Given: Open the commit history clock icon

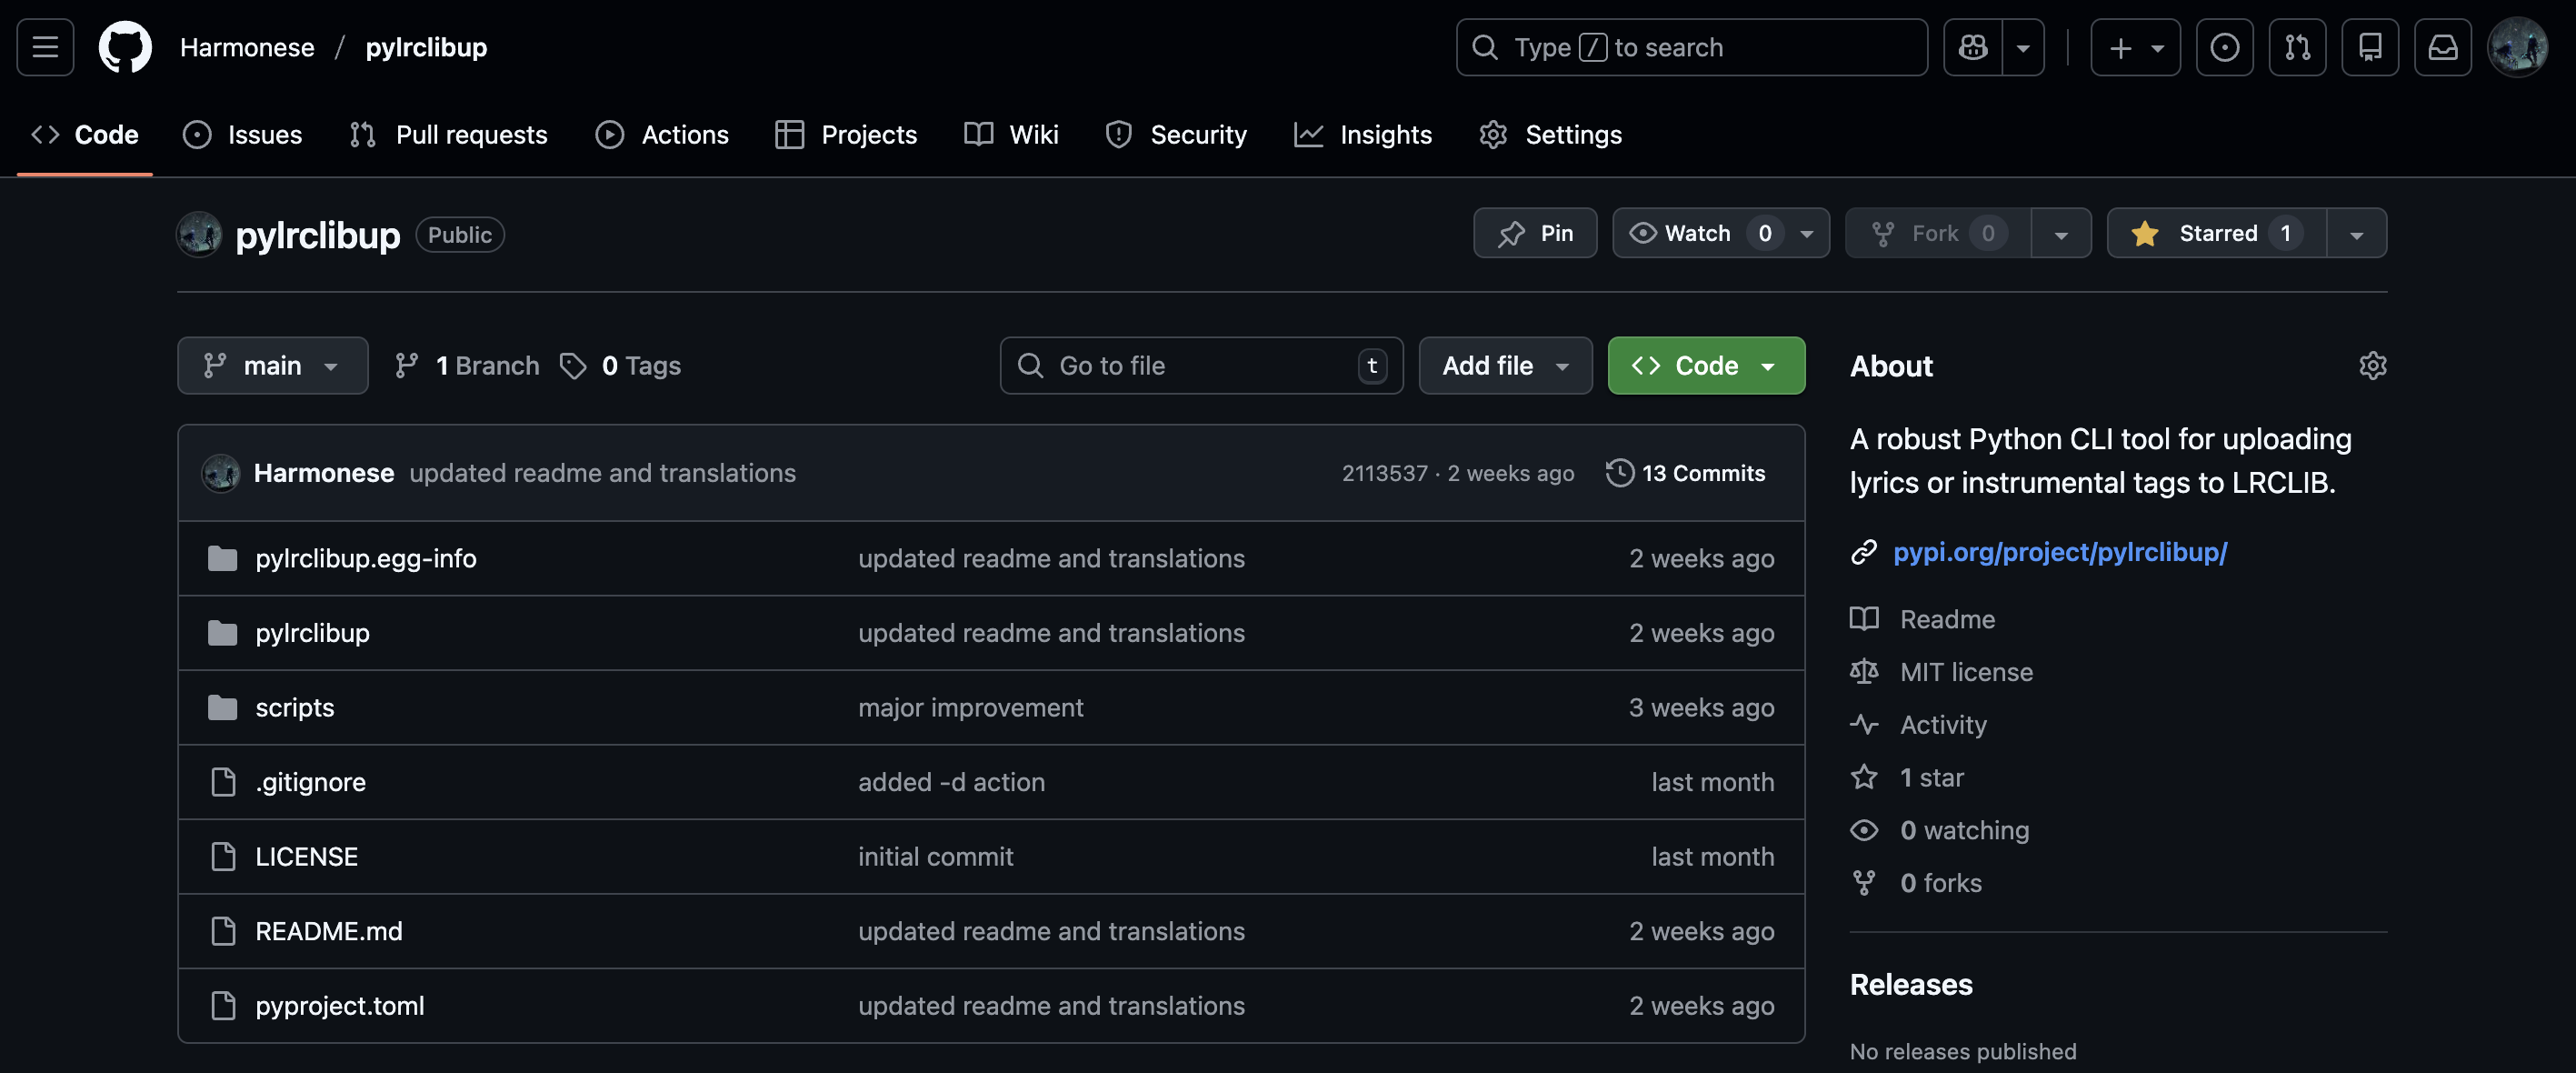Looking at the screenshot, I should [1619, 473].
